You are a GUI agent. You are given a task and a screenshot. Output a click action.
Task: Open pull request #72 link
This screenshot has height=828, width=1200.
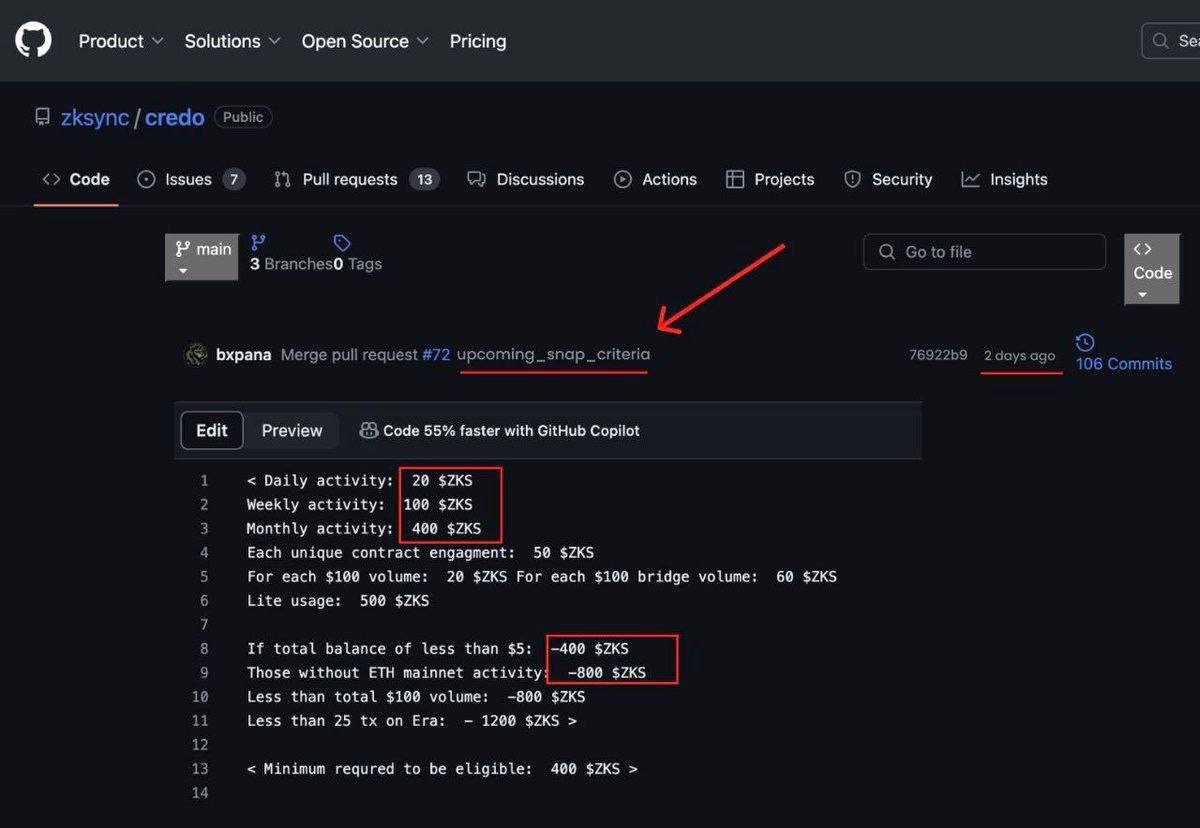436,355
